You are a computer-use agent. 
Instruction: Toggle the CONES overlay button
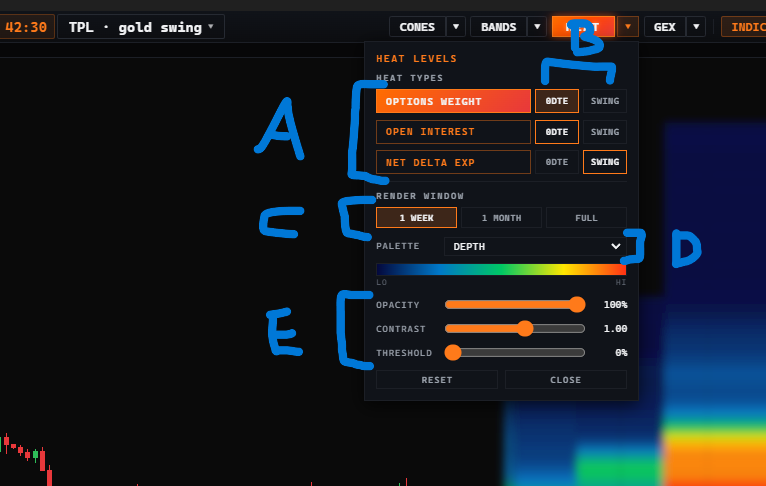click(x=417, y=27)
